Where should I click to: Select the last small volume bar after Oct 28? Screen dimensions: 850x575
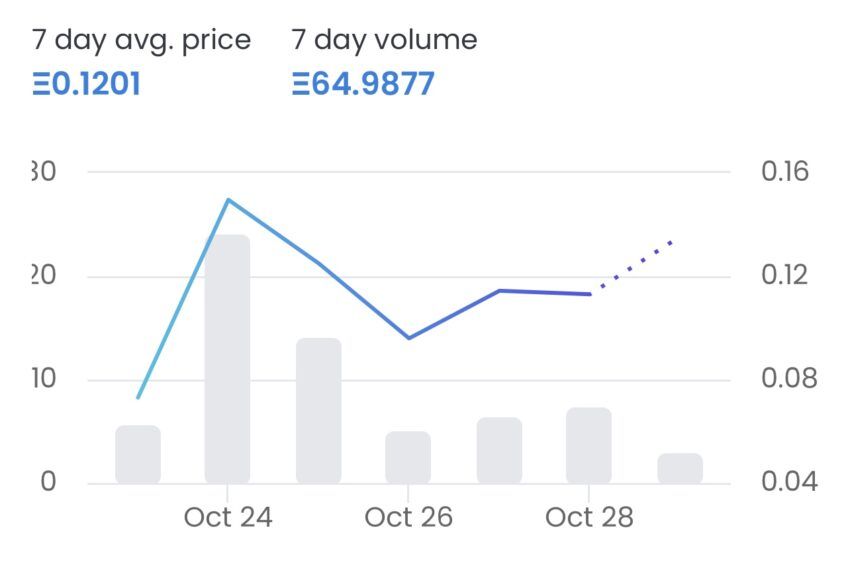point(680,468)
